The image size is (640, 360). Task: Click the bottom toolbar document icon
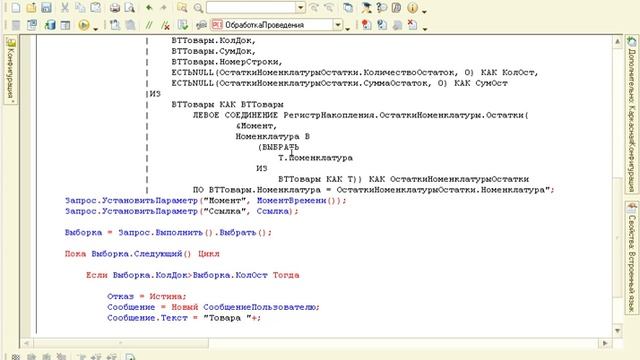[x=131, y=357]
